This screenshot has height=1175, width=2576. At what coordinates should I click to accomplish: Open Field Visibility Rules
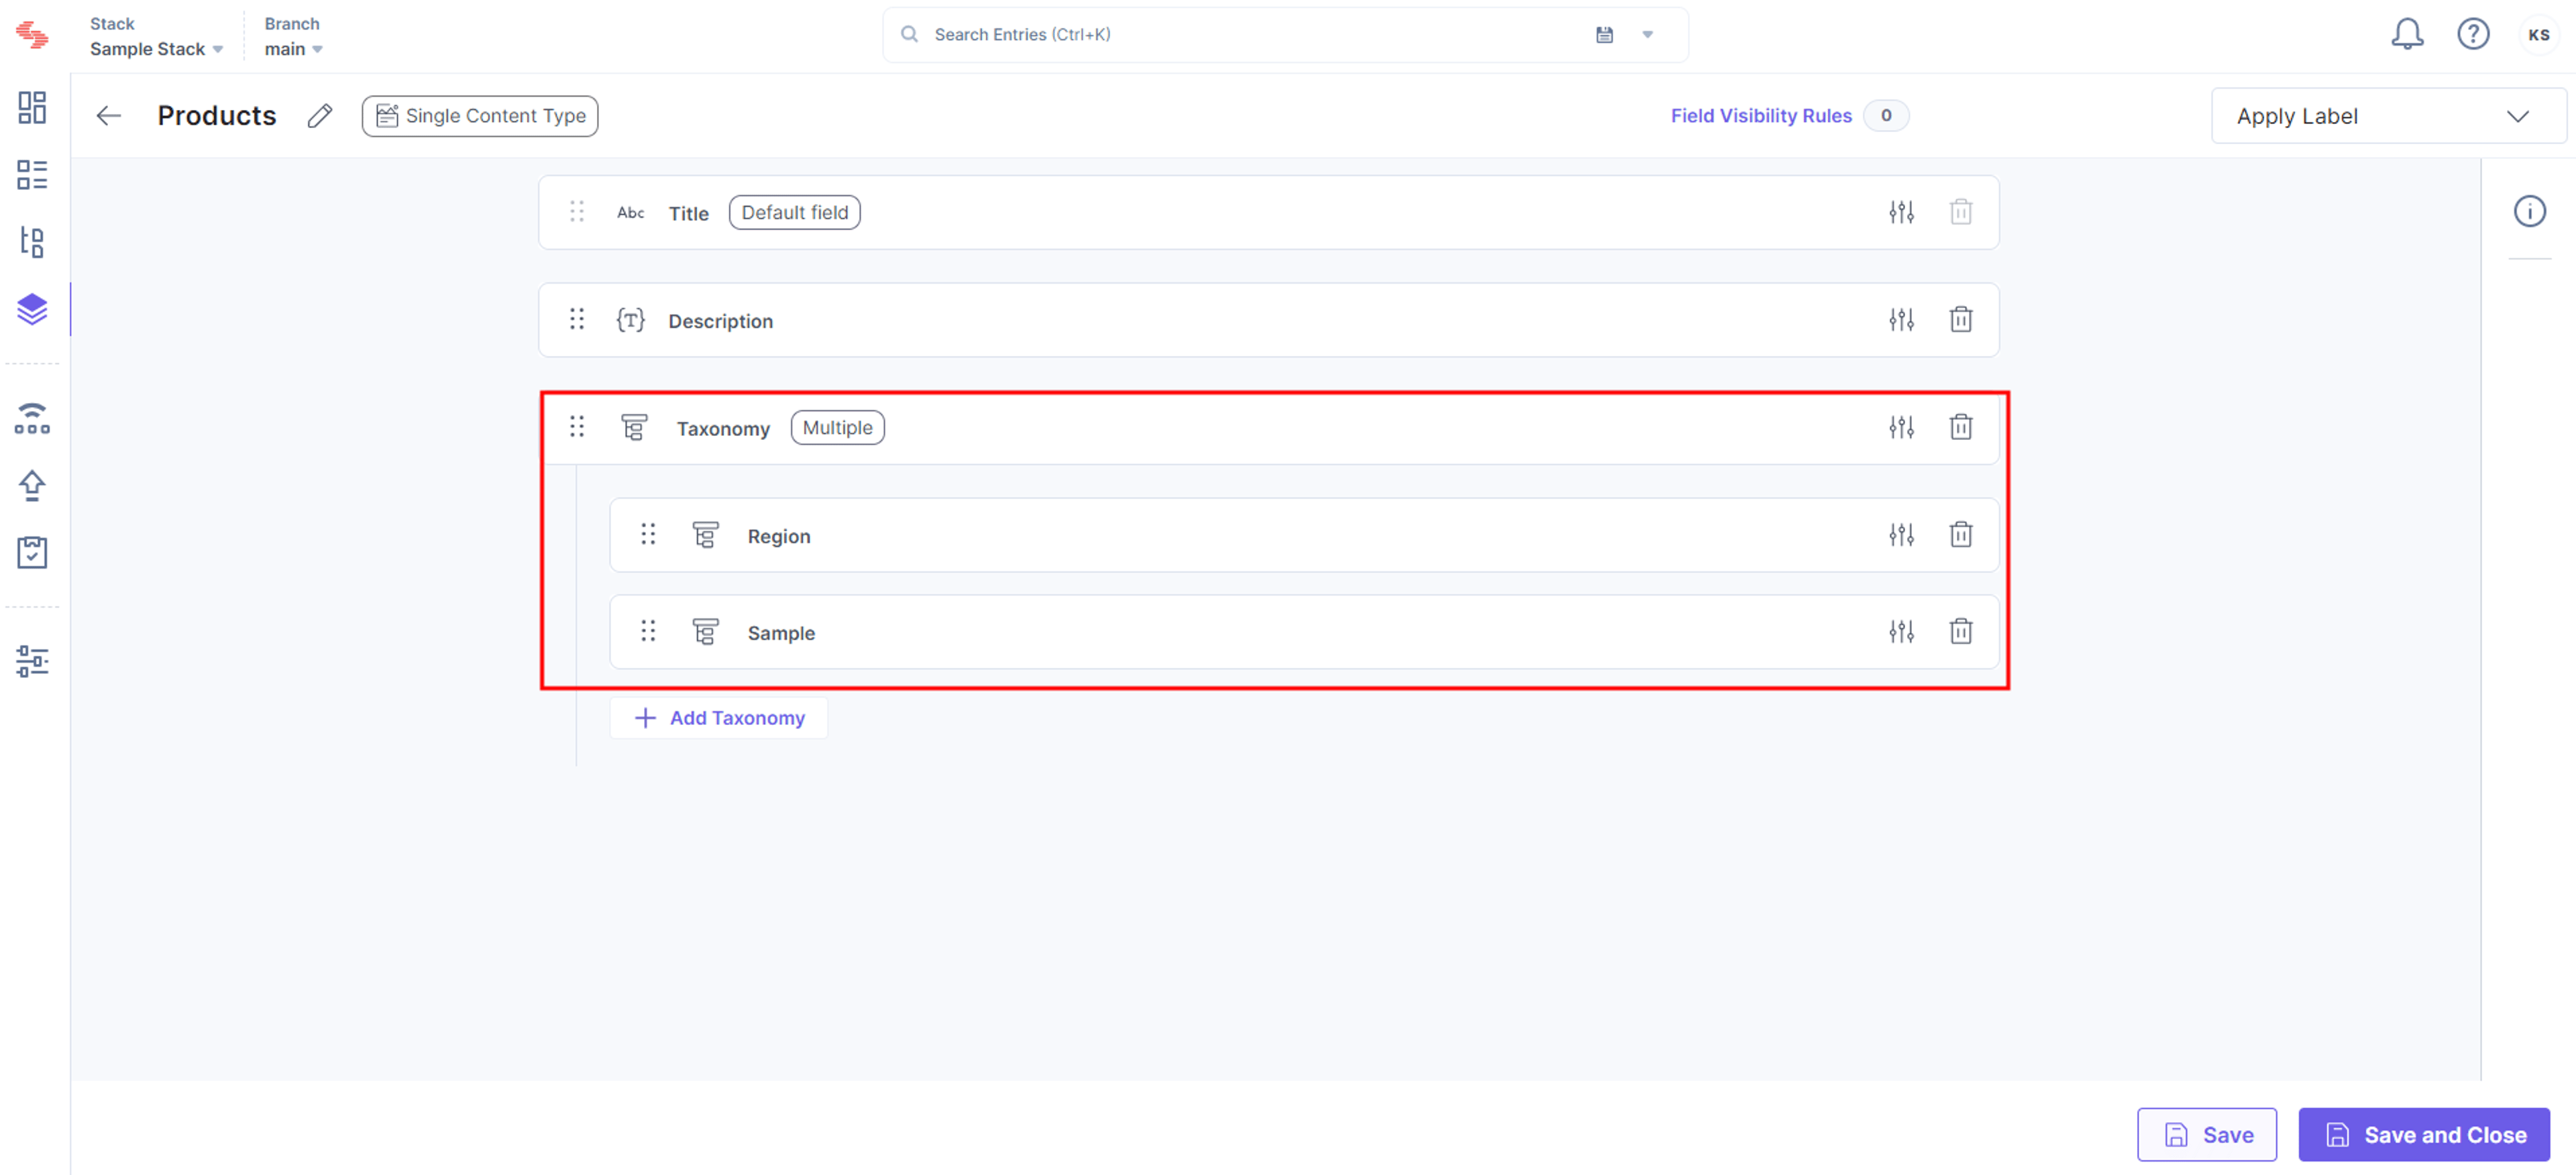[x=1760, y=116]
